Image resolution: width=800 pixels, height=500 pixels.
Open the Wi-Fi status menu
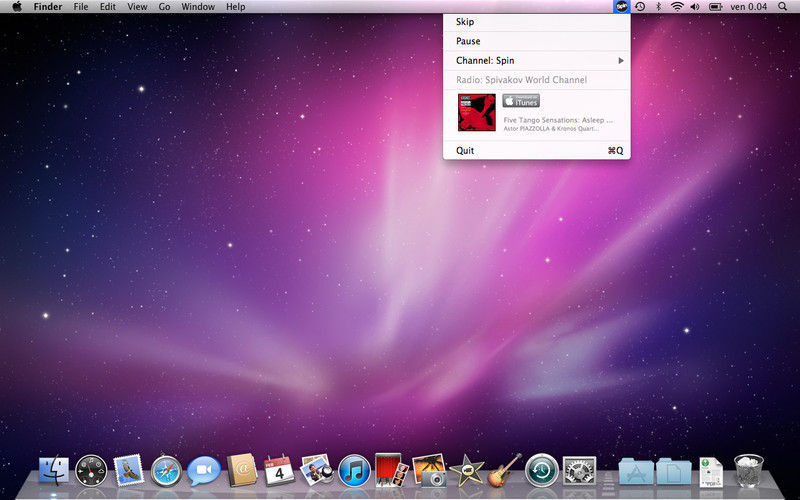coord(676,7)
